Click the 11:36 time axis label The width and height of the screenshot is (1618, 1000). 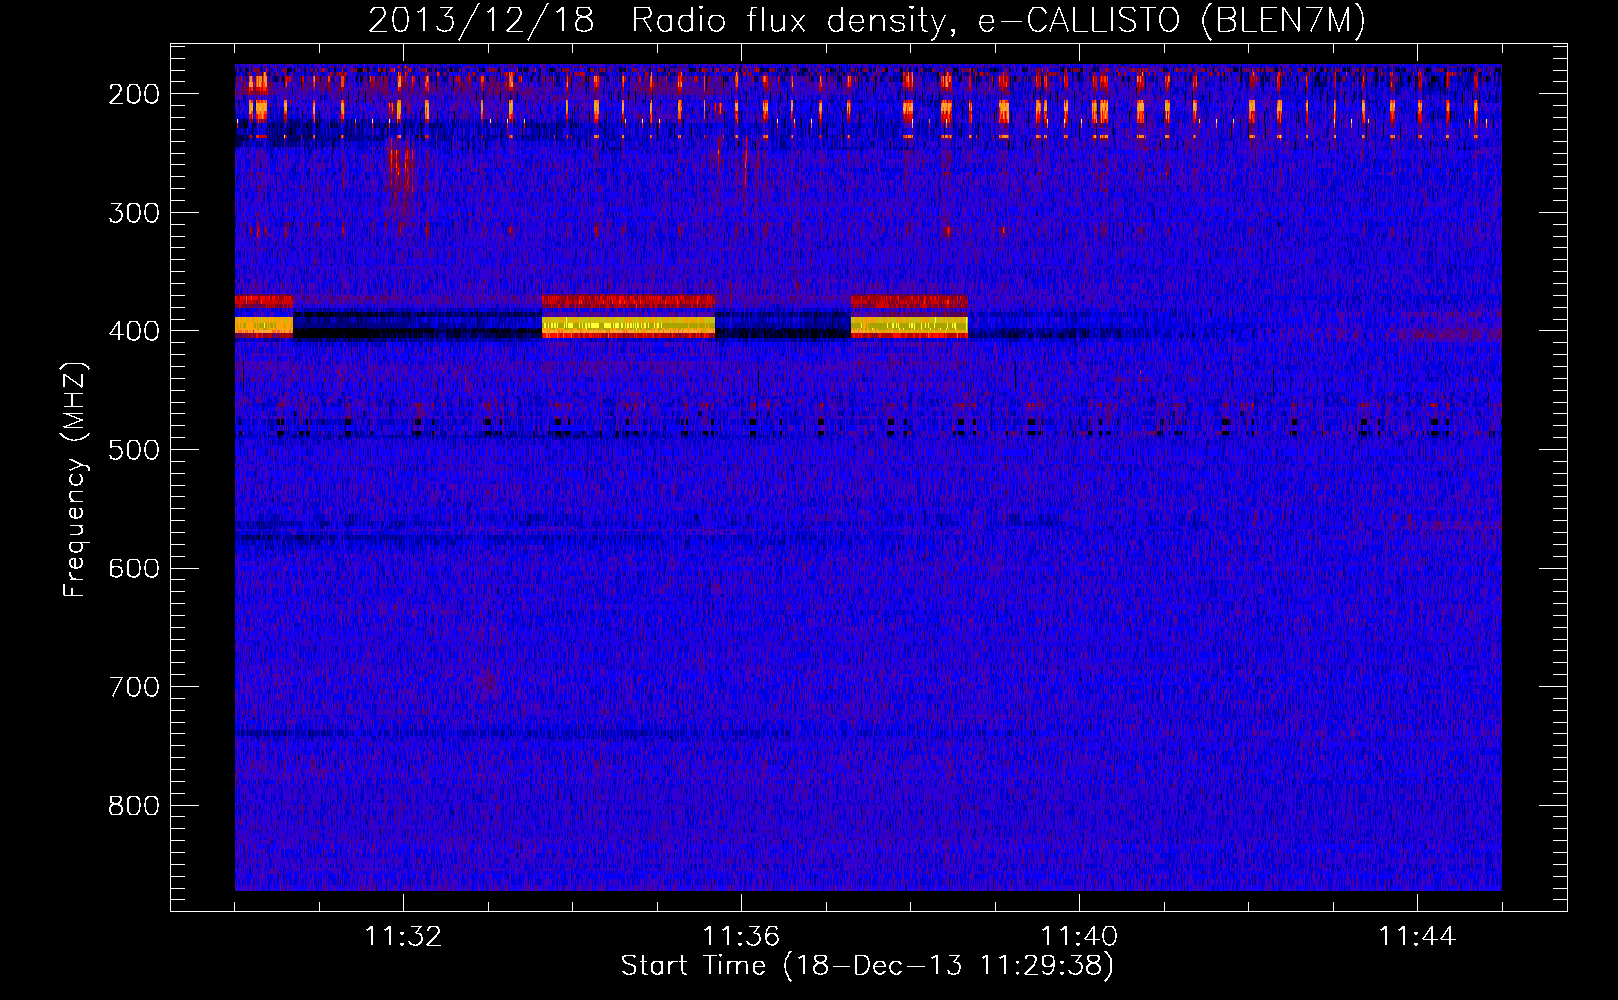pyautogui.click(x=741, y=937)
